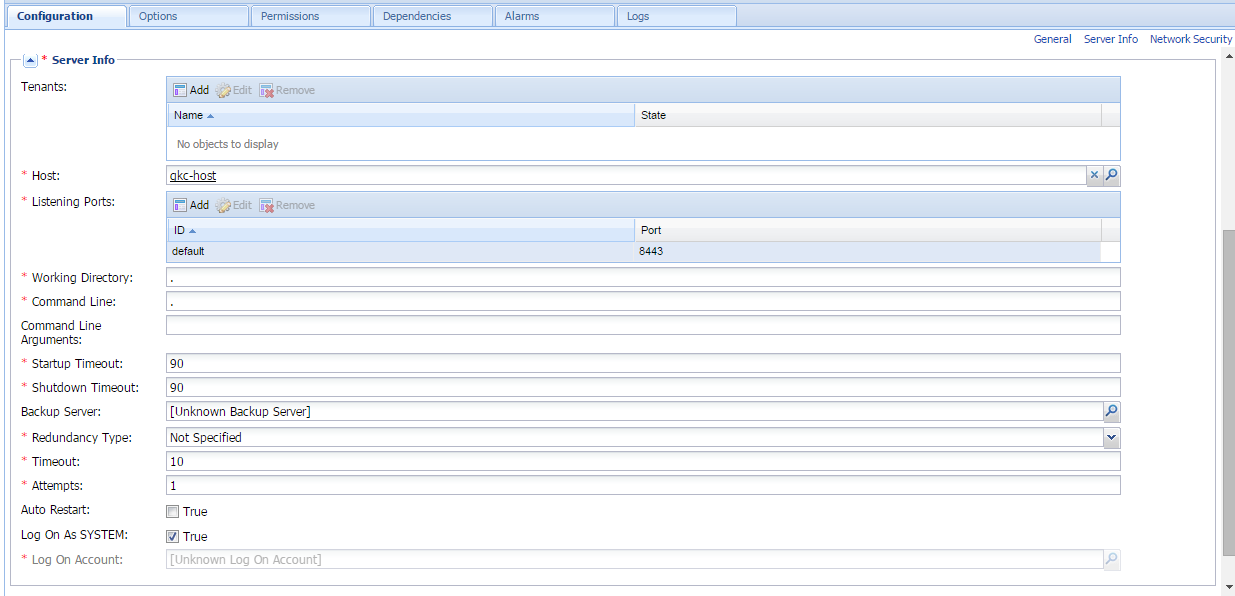1235x596 pixels.
Task: Collapse the Server Info section
Action: 30,61
